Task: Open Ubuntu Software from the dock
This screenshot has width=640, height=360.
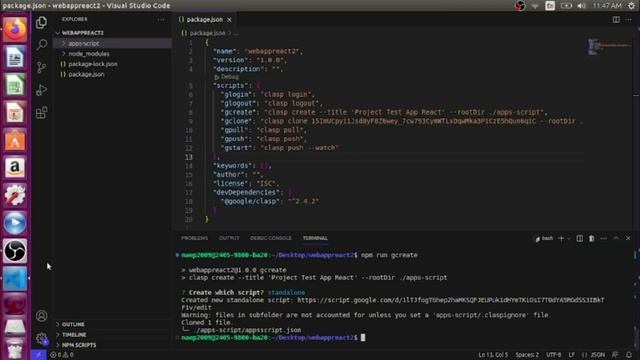Action: tap(15, 140)
